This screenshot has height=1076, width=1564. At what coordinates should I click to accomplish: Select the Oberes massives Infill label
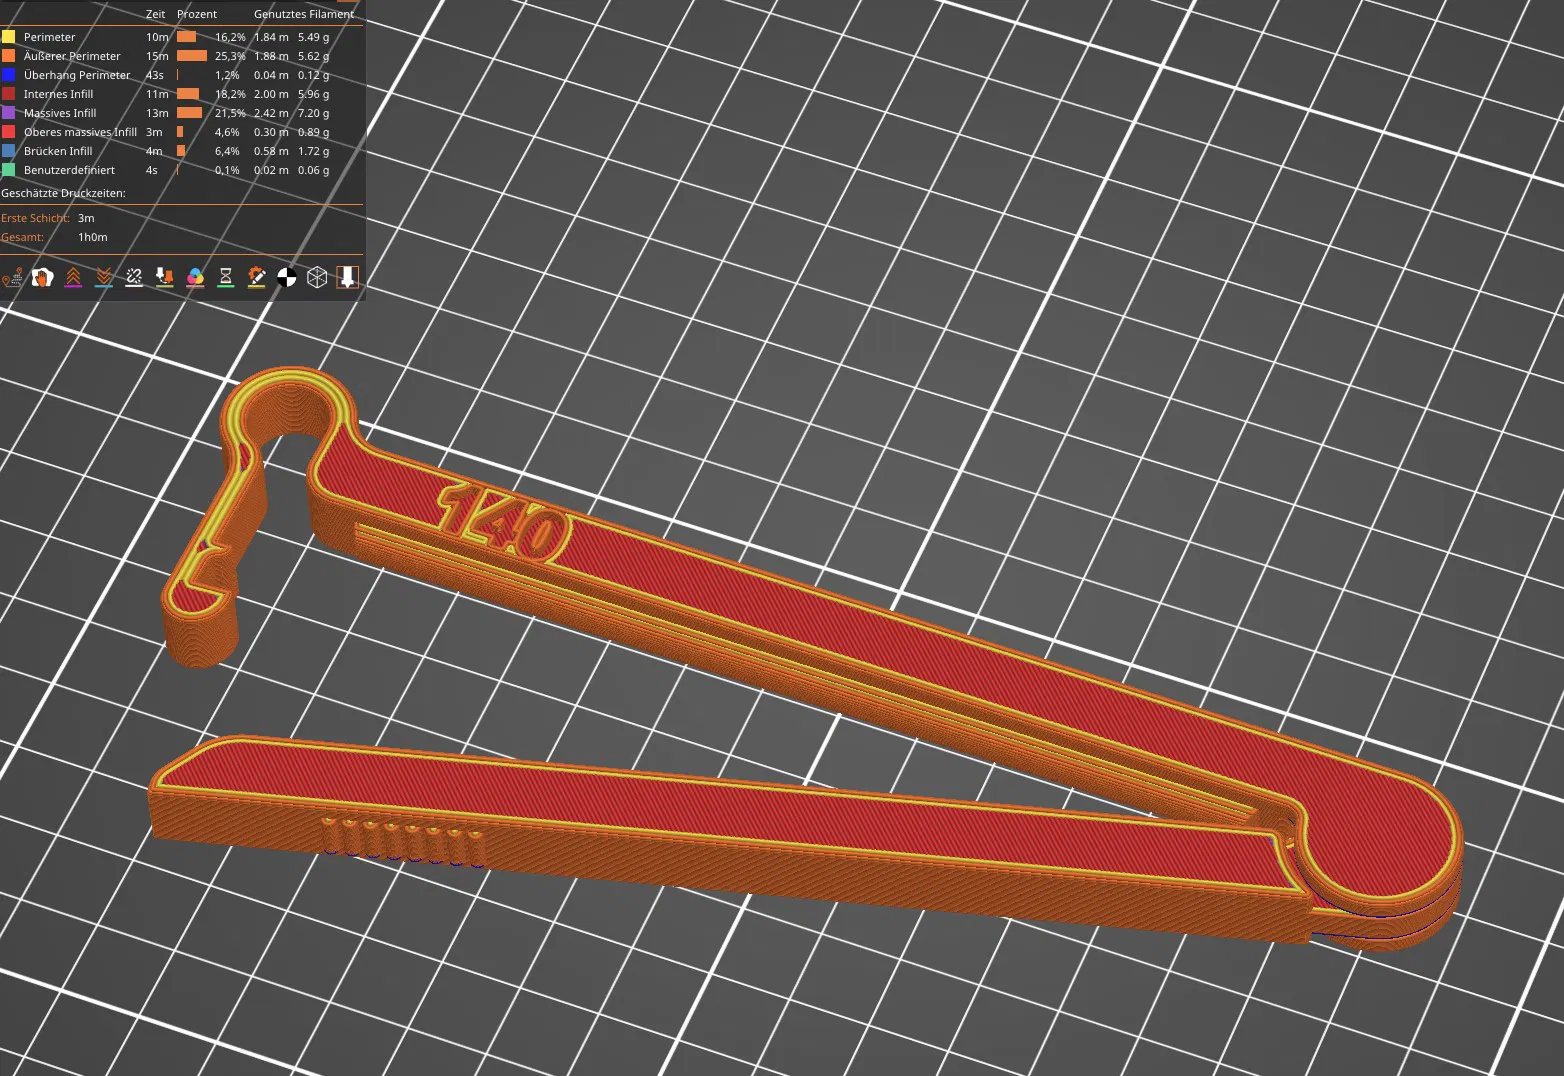click(80, 132)
